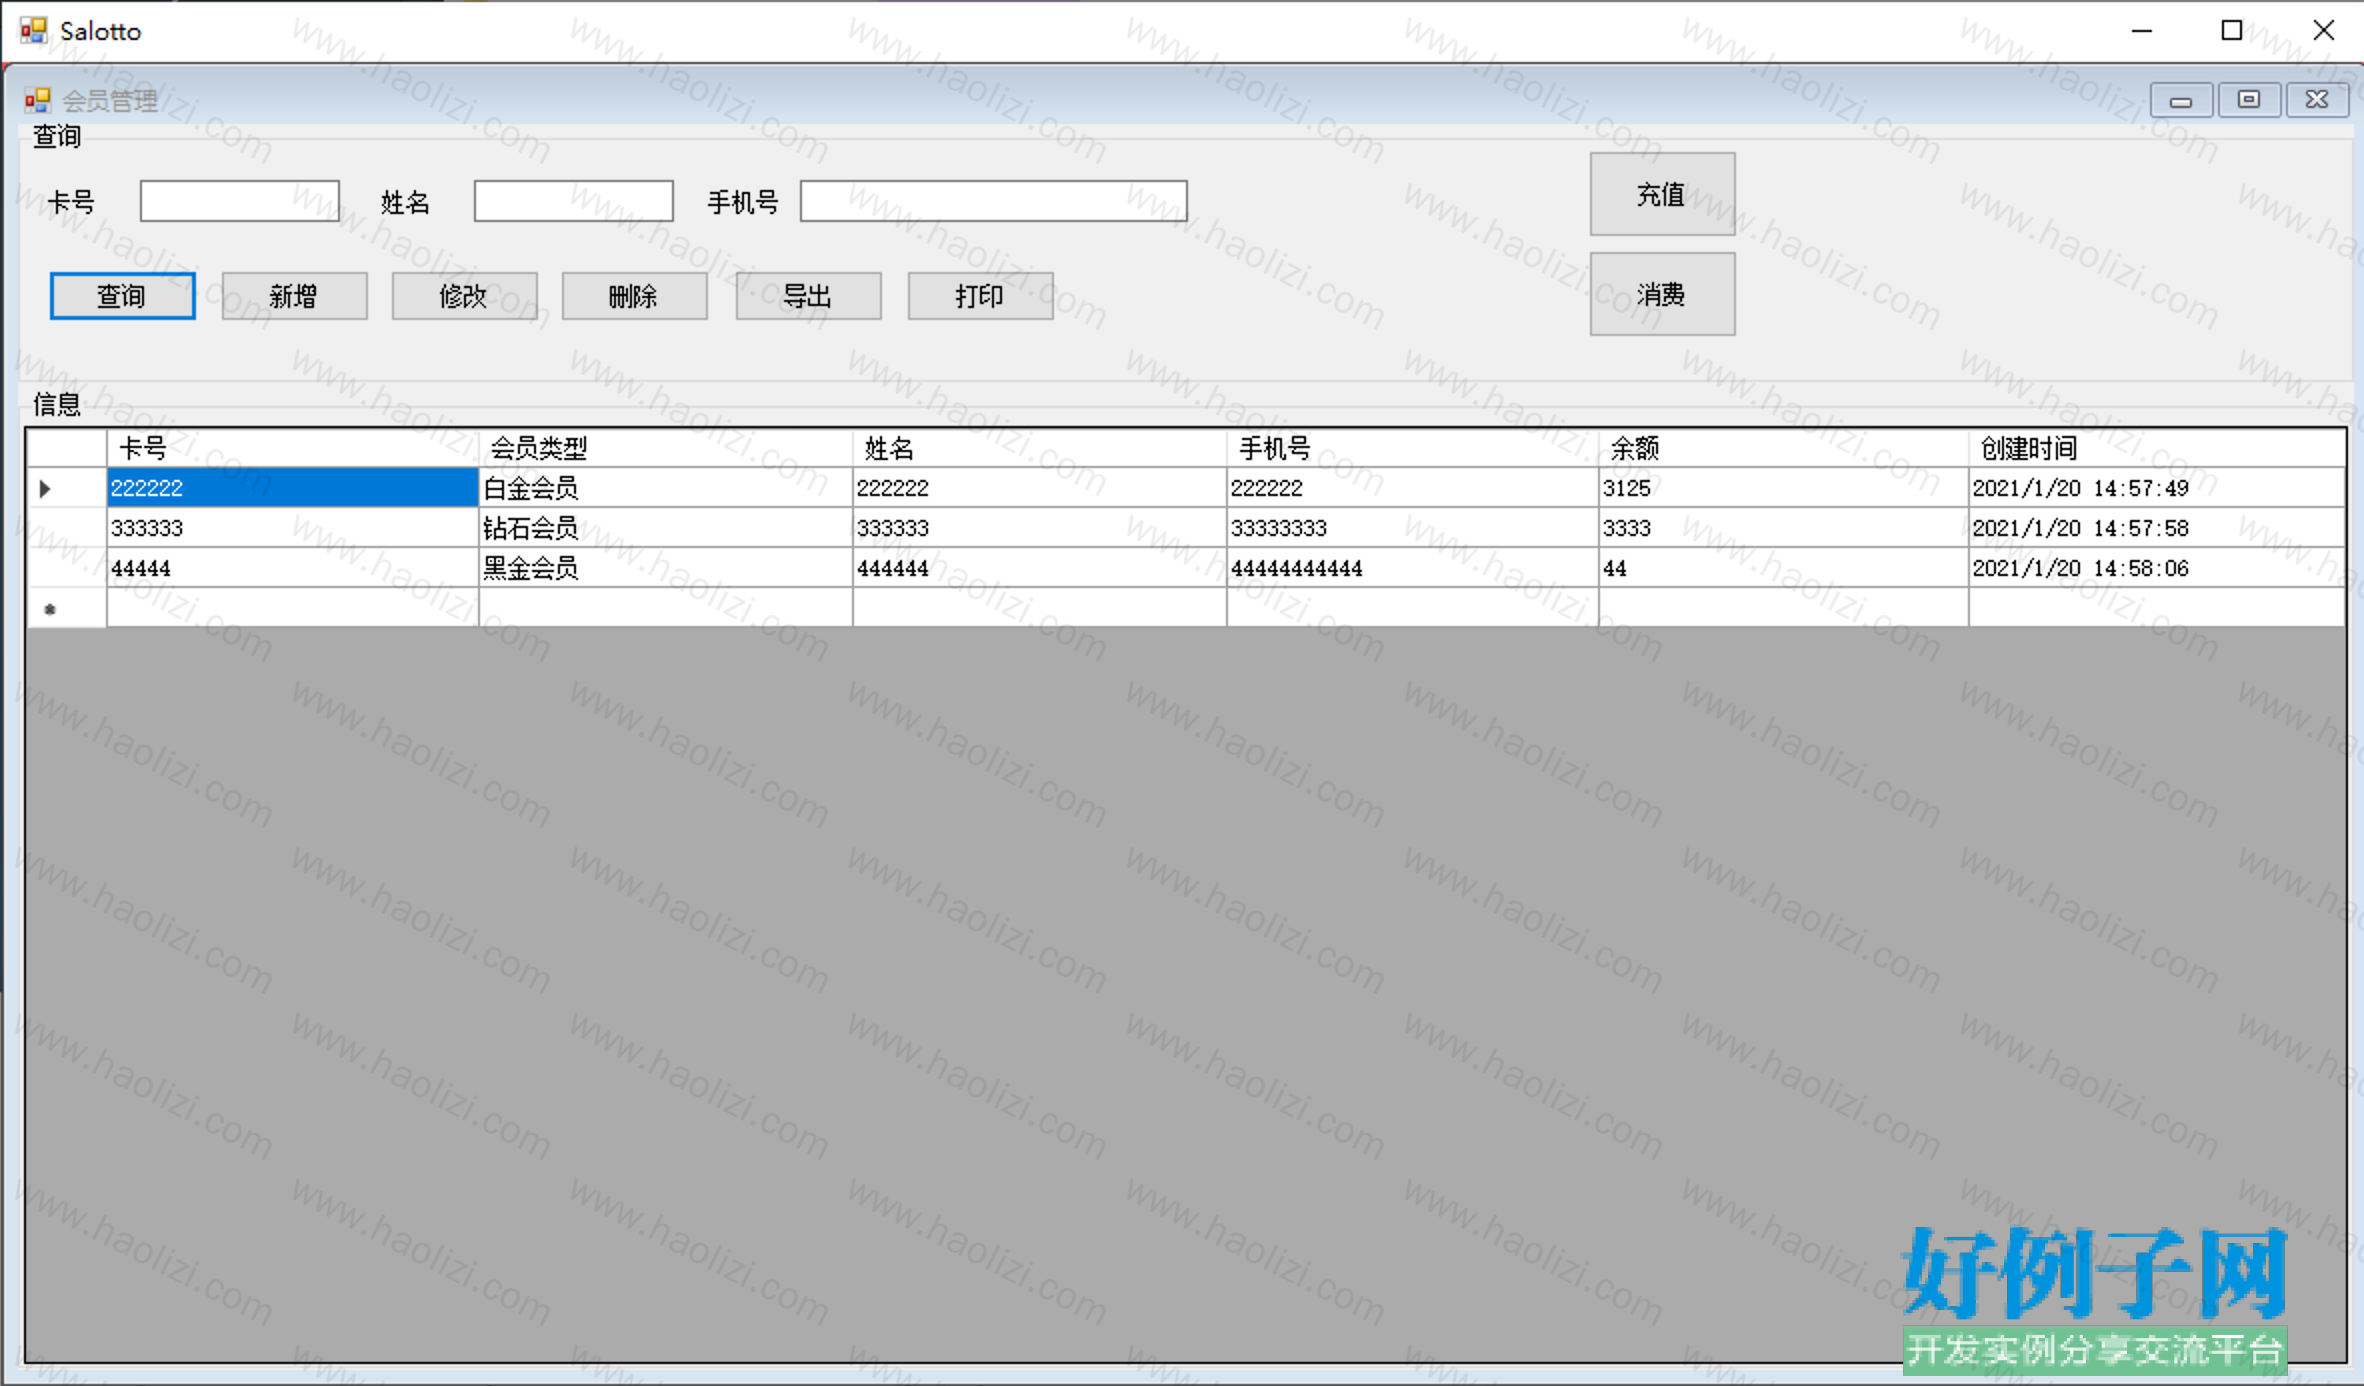Image resolution: width=2364 pixels, height=1386 pixels.
Task: Open the 消费 consume dialog
Action: point(1662,294)
